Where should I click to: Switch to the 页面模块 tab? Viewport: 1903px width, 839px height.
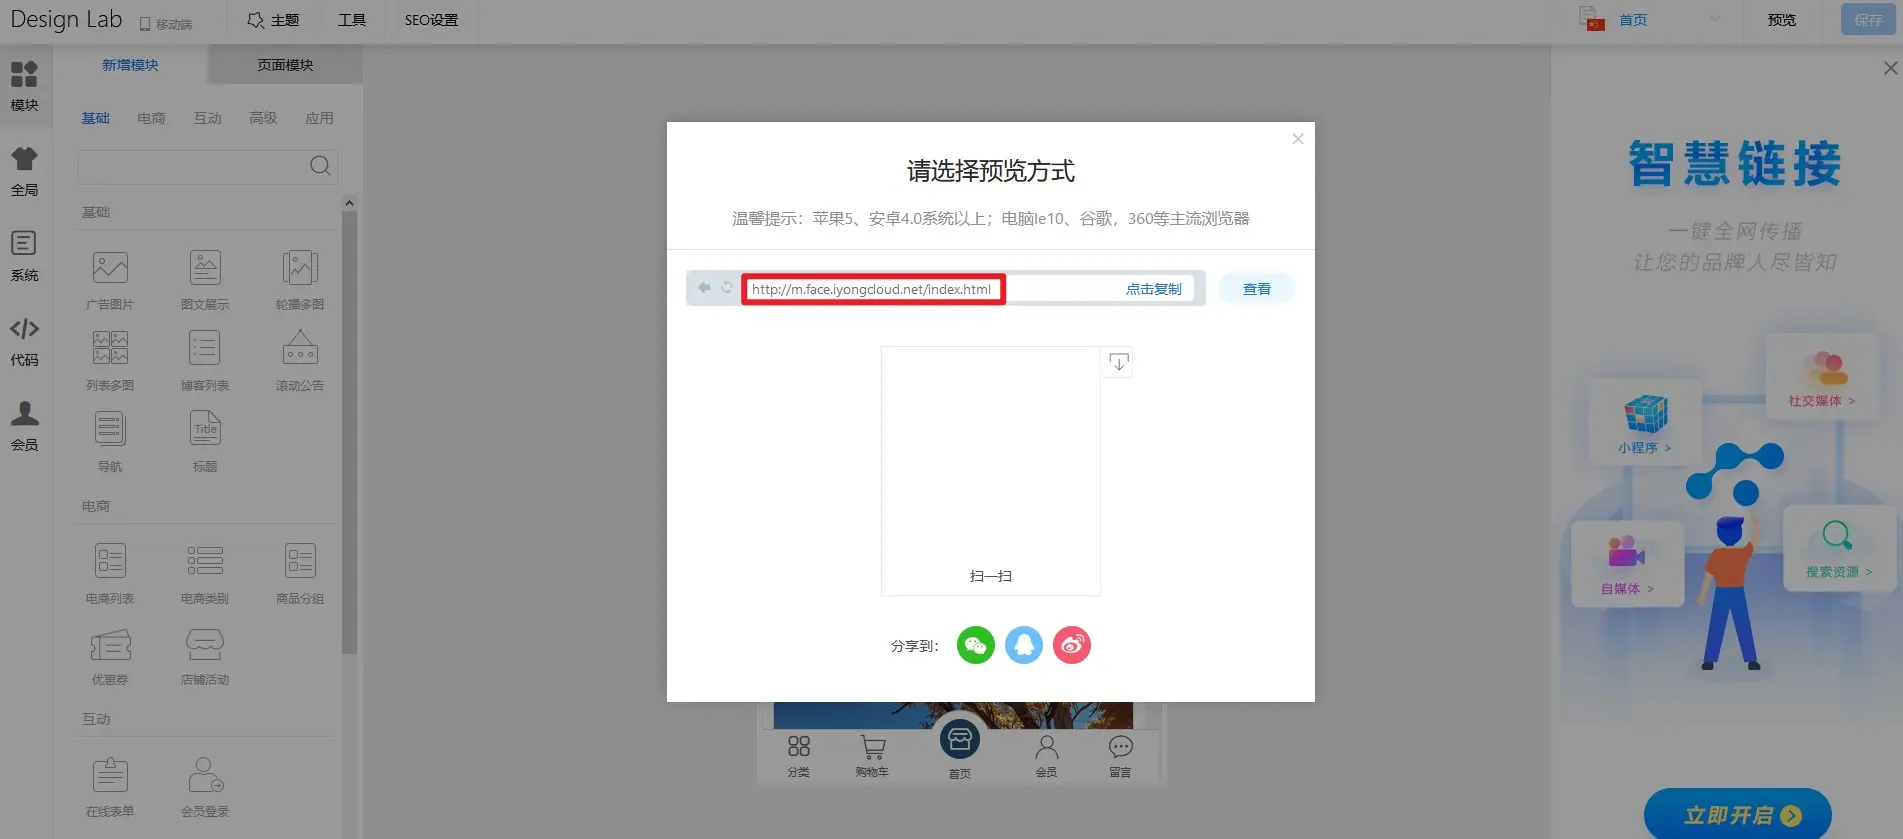pyautogui.click(x=285, y=65)
